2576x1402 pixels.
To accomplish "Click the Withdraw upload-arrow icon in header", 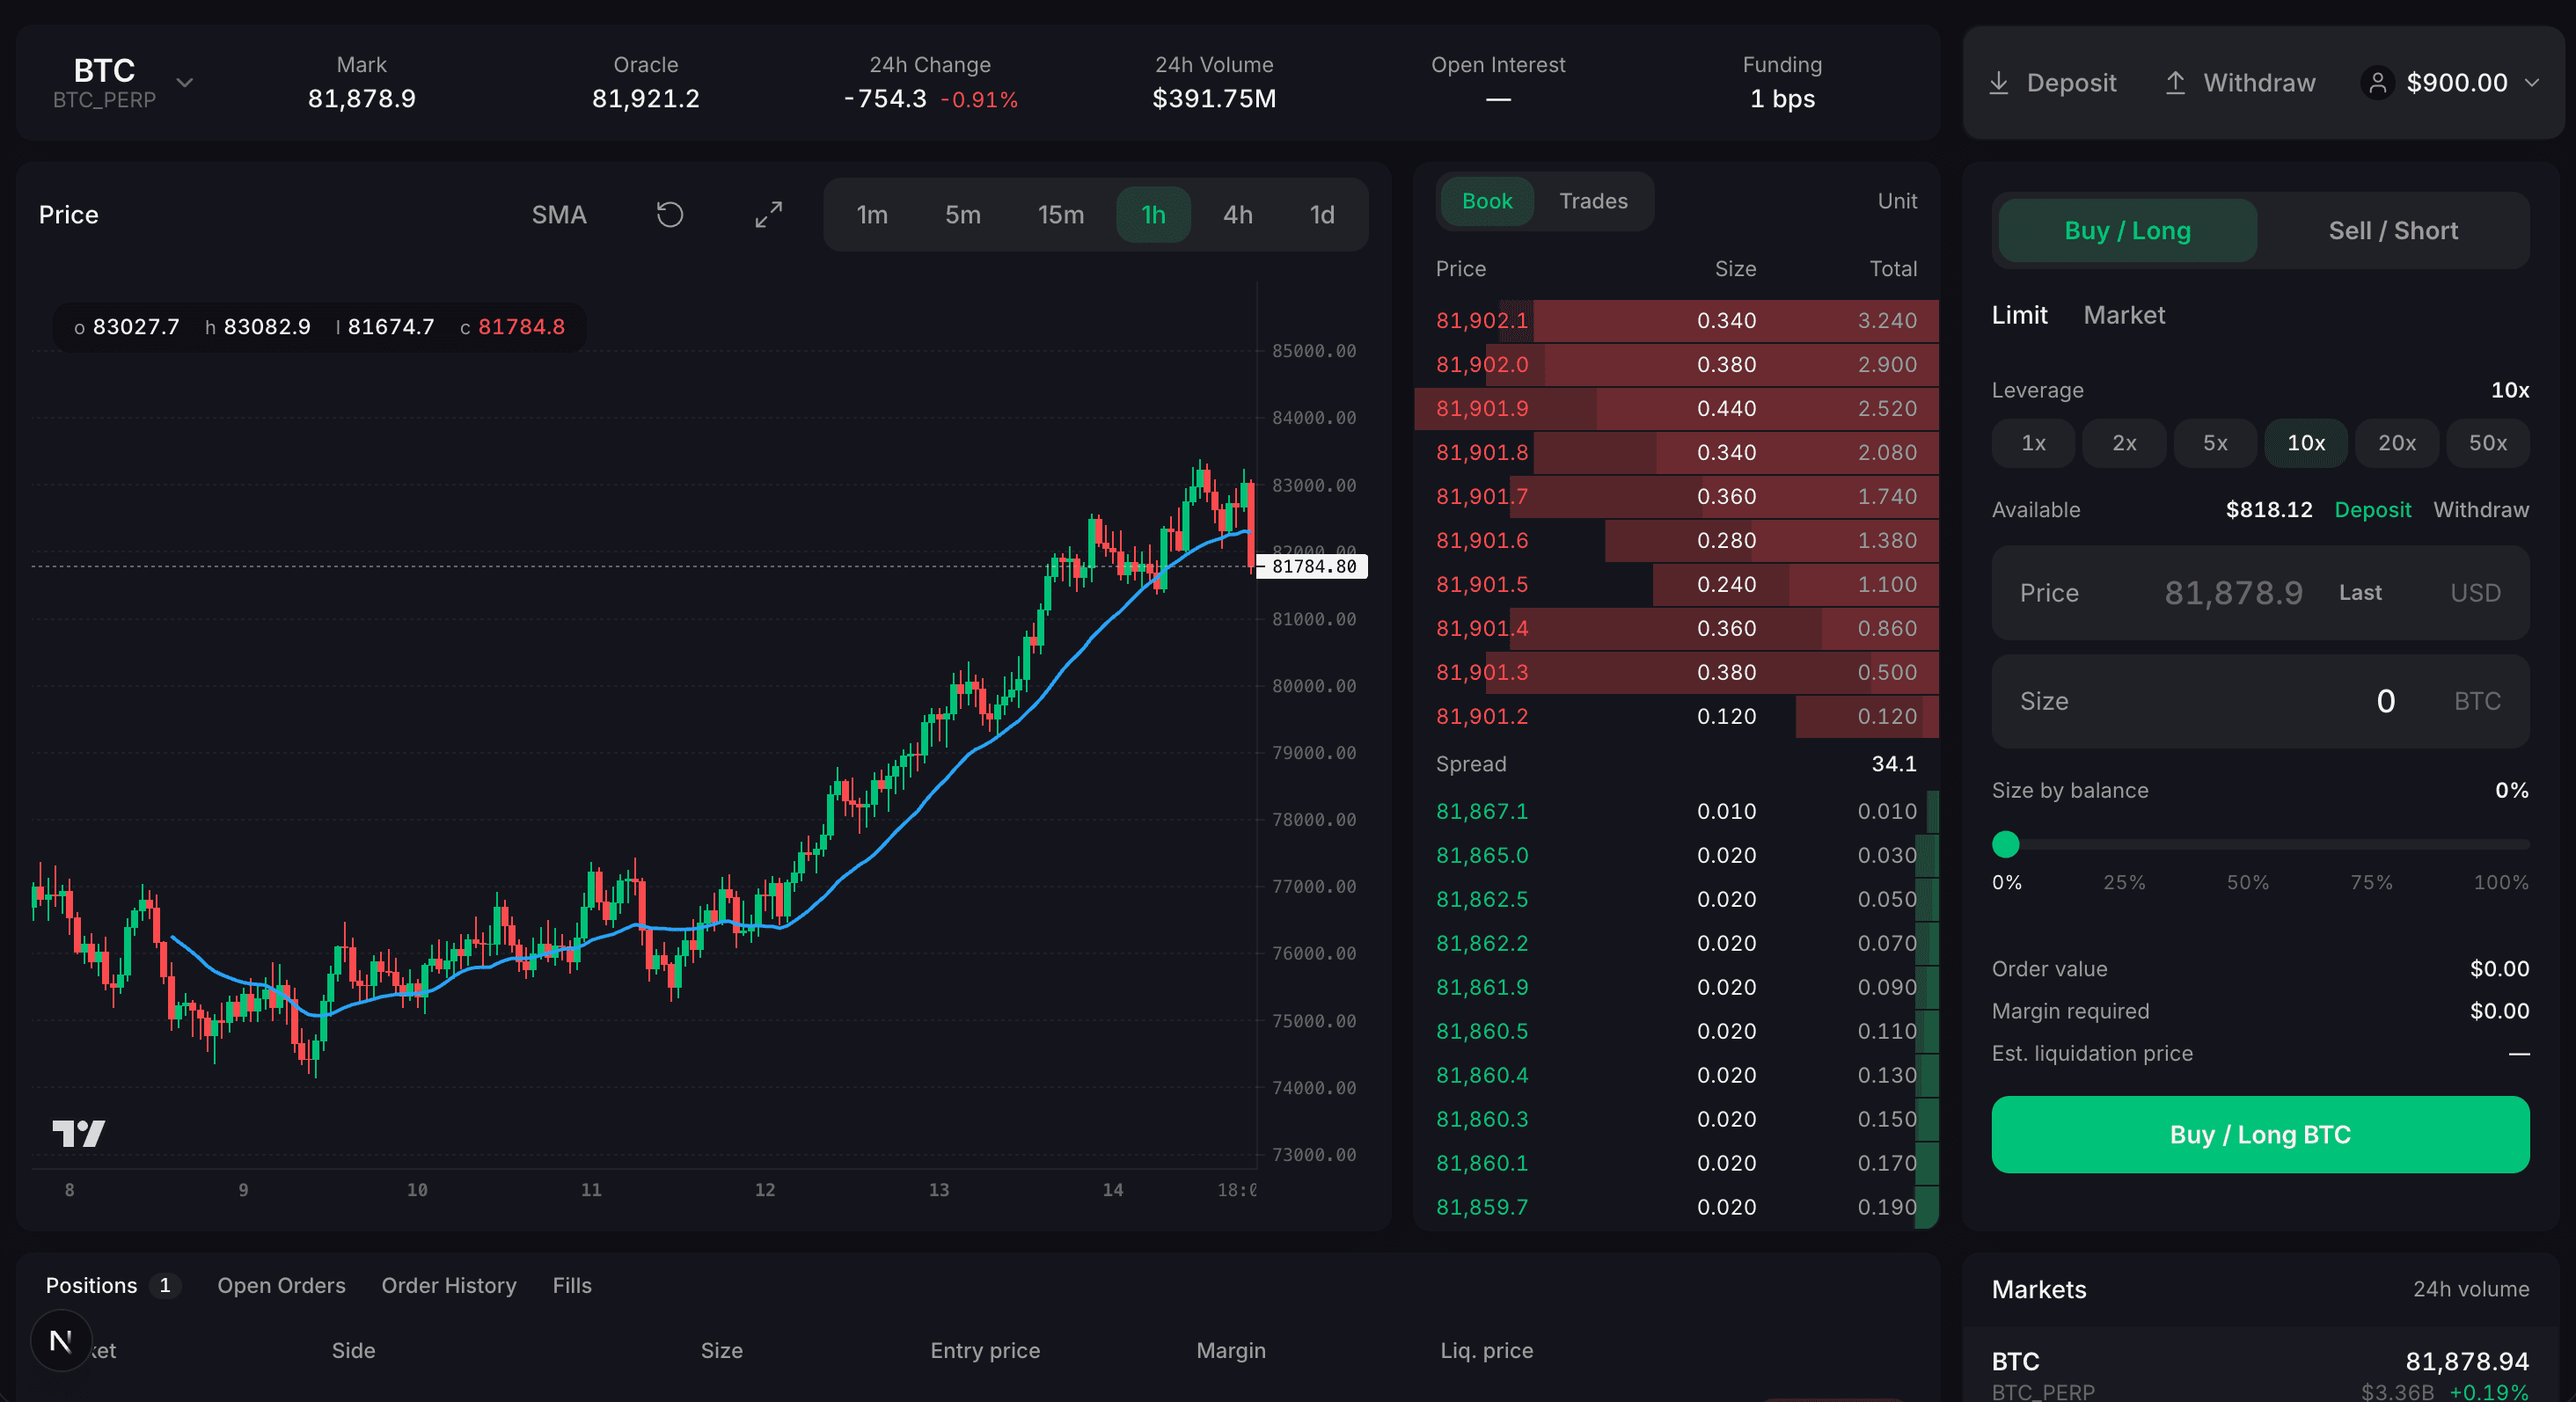I will (x=2174, y=82).
